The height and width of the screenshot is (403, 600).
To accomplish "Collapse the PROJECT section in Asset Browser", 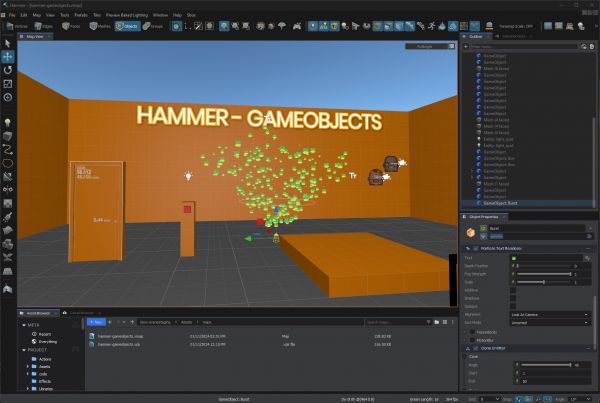I will tap(24, 350).
